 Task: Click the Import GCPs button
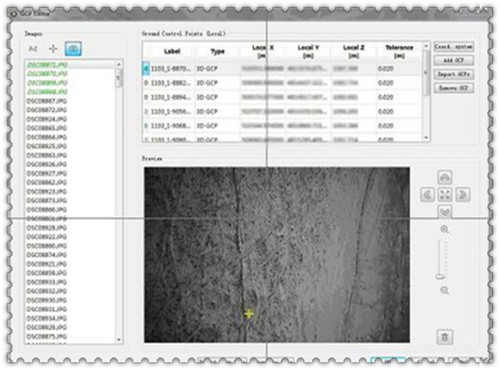tap(454, 74)
